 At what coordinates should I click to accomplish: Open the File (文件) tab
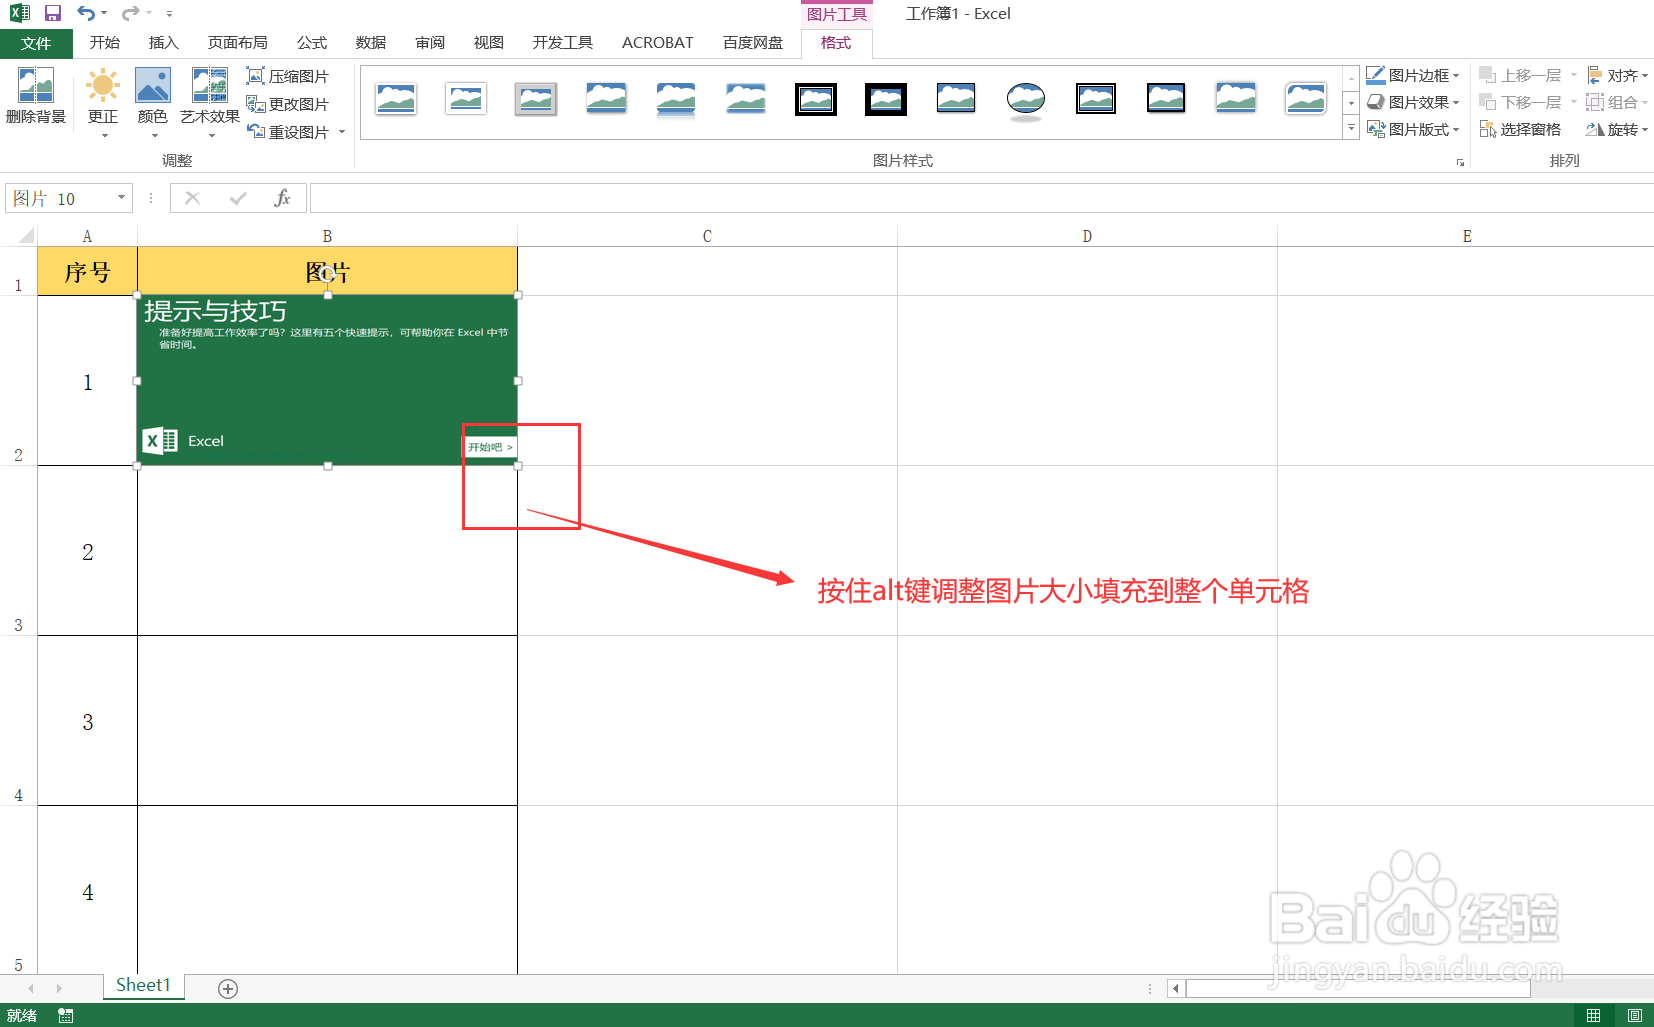point(36,43)
